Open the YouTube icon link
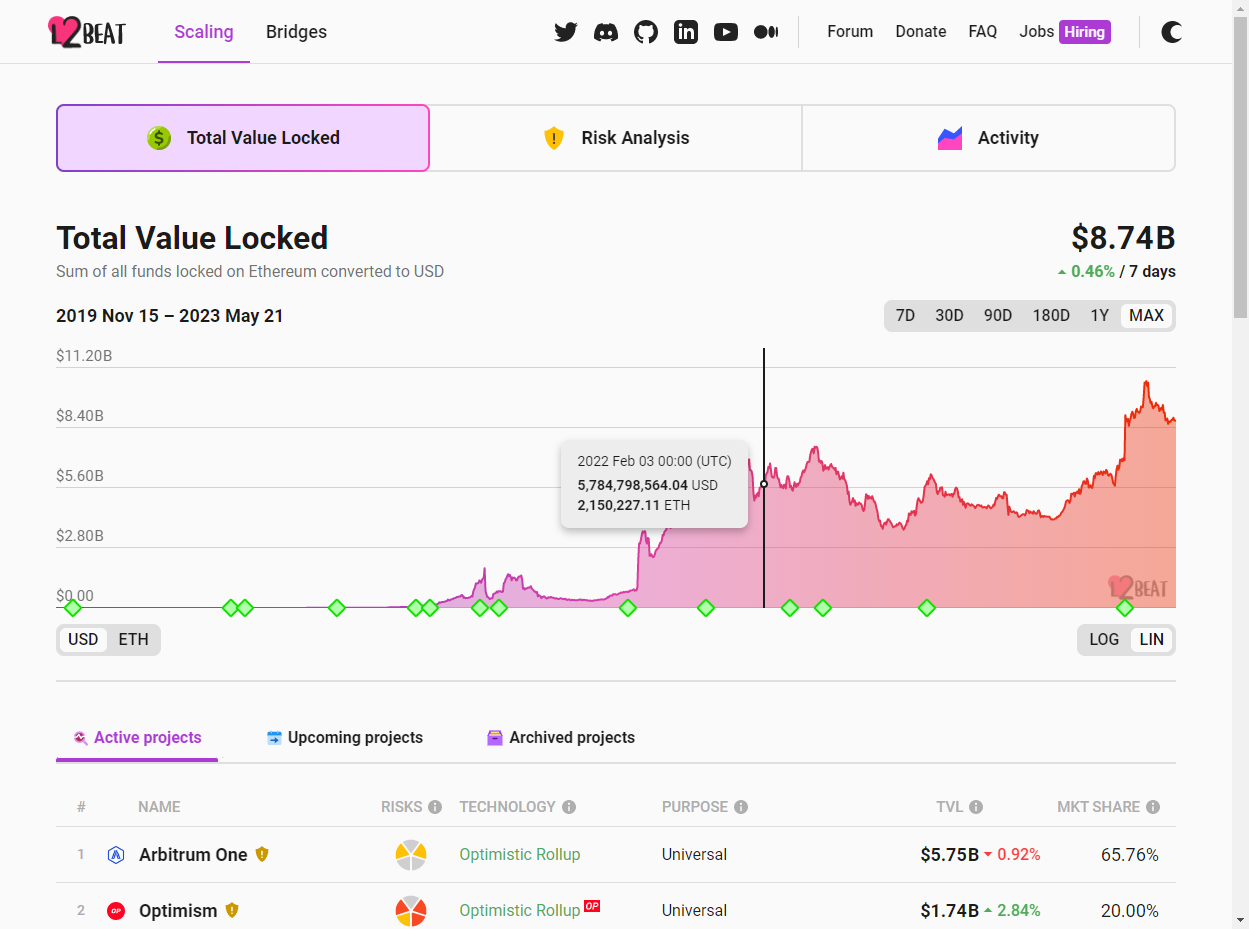The height and width of the screenshot is (929, 1249). point(726,32)
